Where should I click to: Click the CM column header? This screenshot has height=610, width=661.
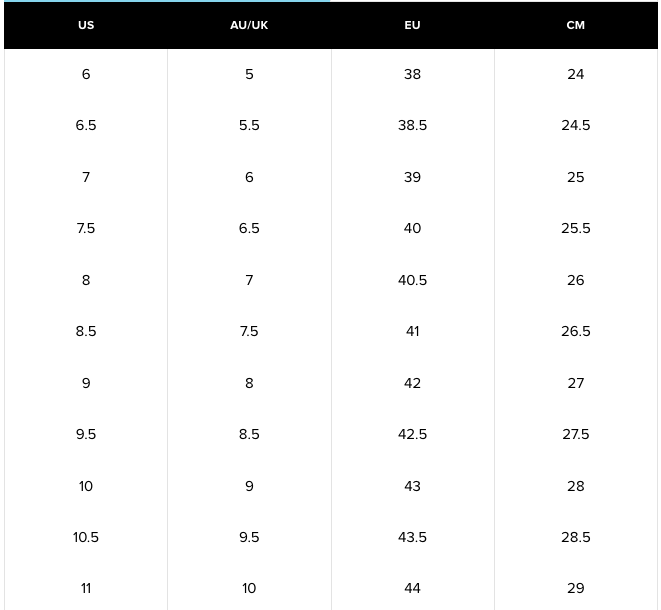575,25
